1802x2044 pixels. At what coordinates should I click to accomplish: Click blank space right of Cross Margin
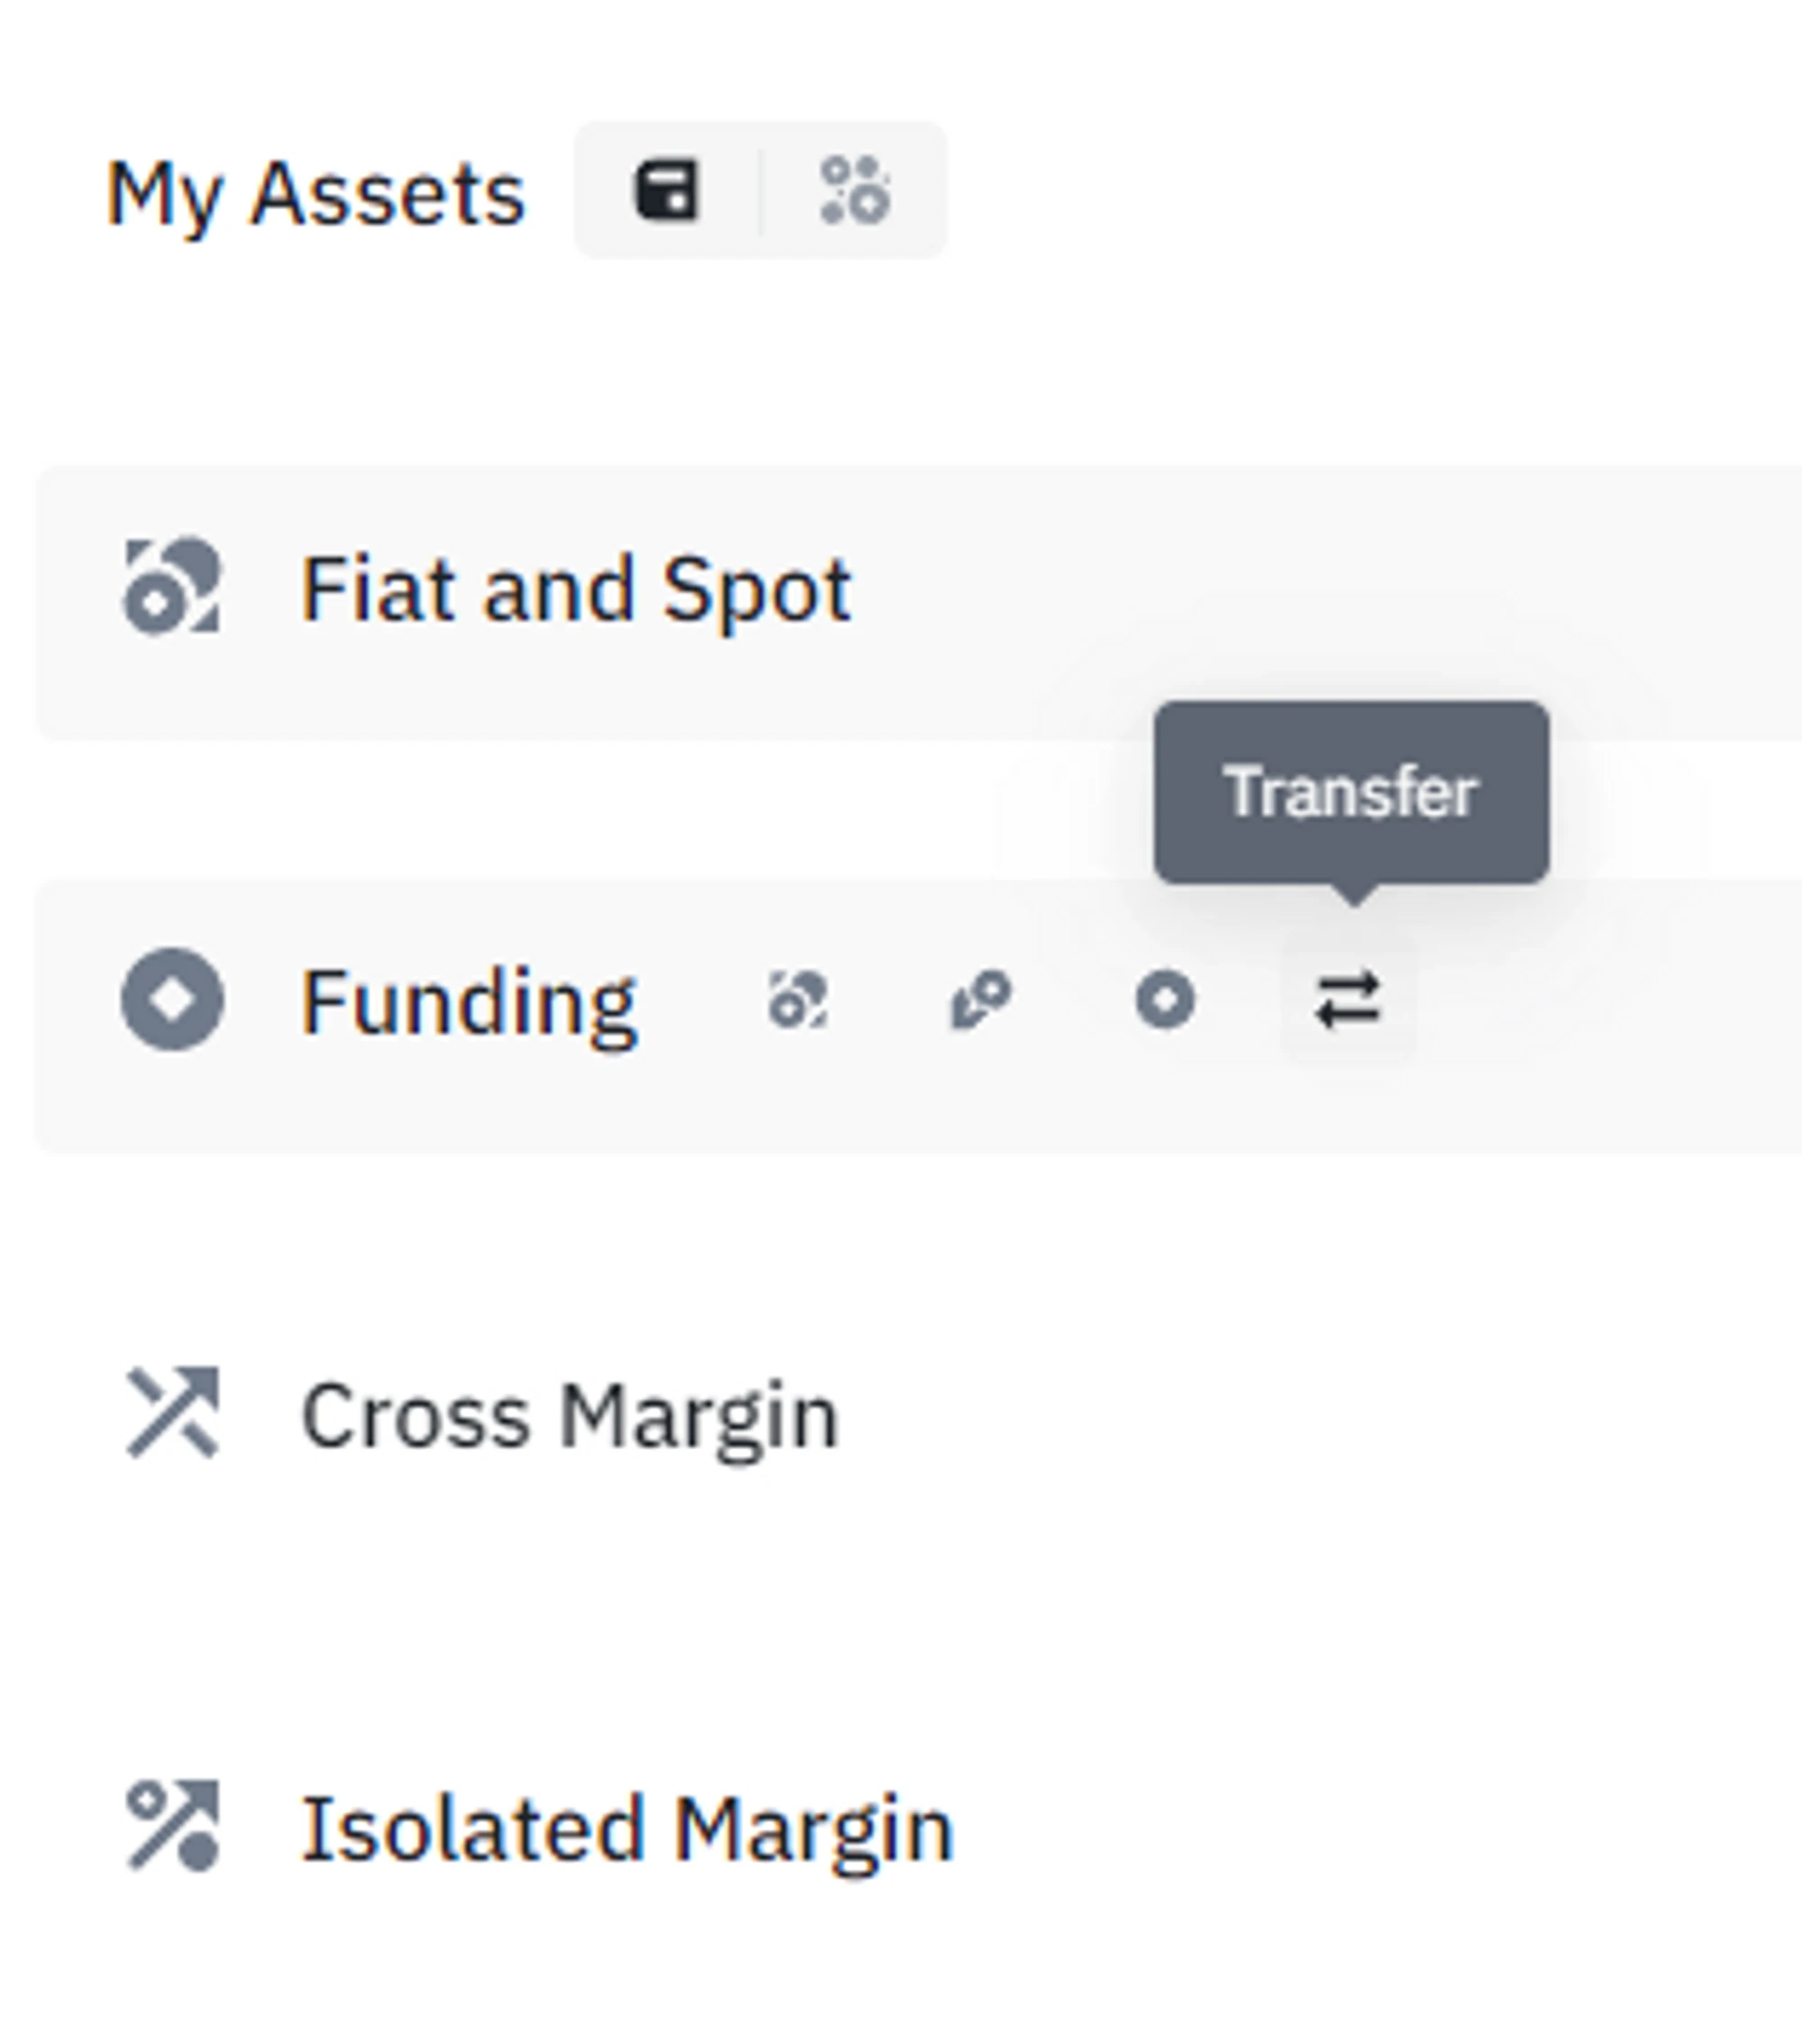tap(1300, 1416)
